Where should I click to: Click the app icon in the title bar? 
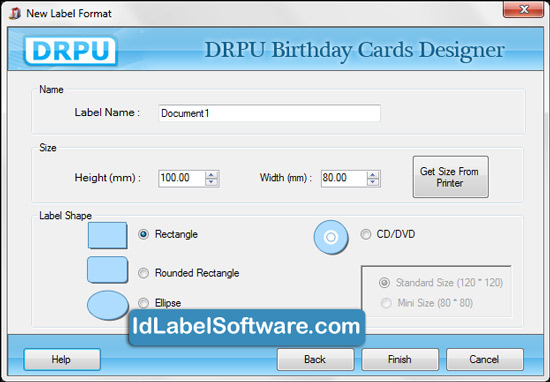coord(14,13)
